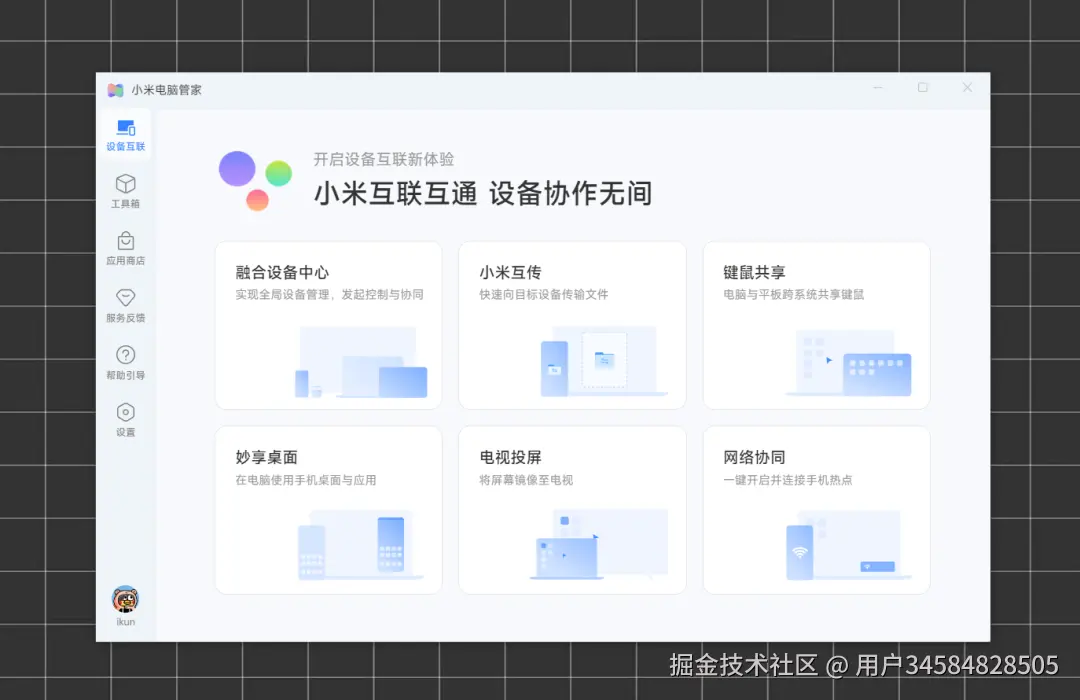Click the text 快速向目标设备传输文件

(x=543, y=295)
